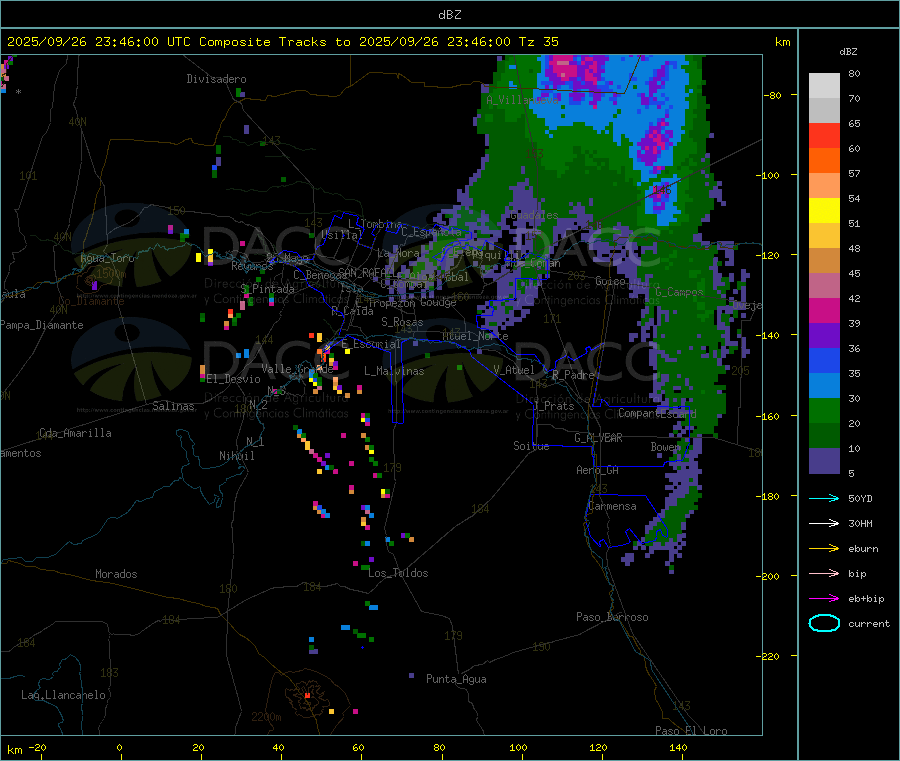Click the 'G_ALVEAR' map label
The width and height of the screenshot is (900, 761).
point(598,438)
